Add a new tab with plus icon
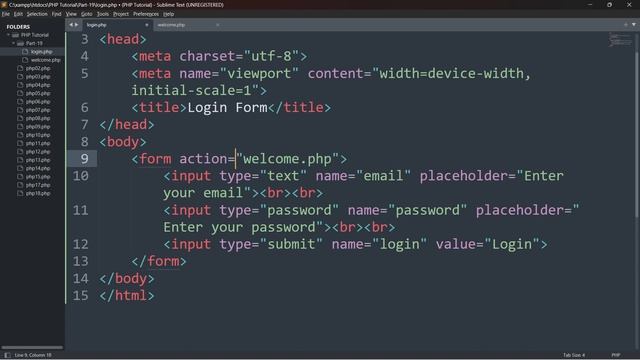 click(x=626, y=25)
